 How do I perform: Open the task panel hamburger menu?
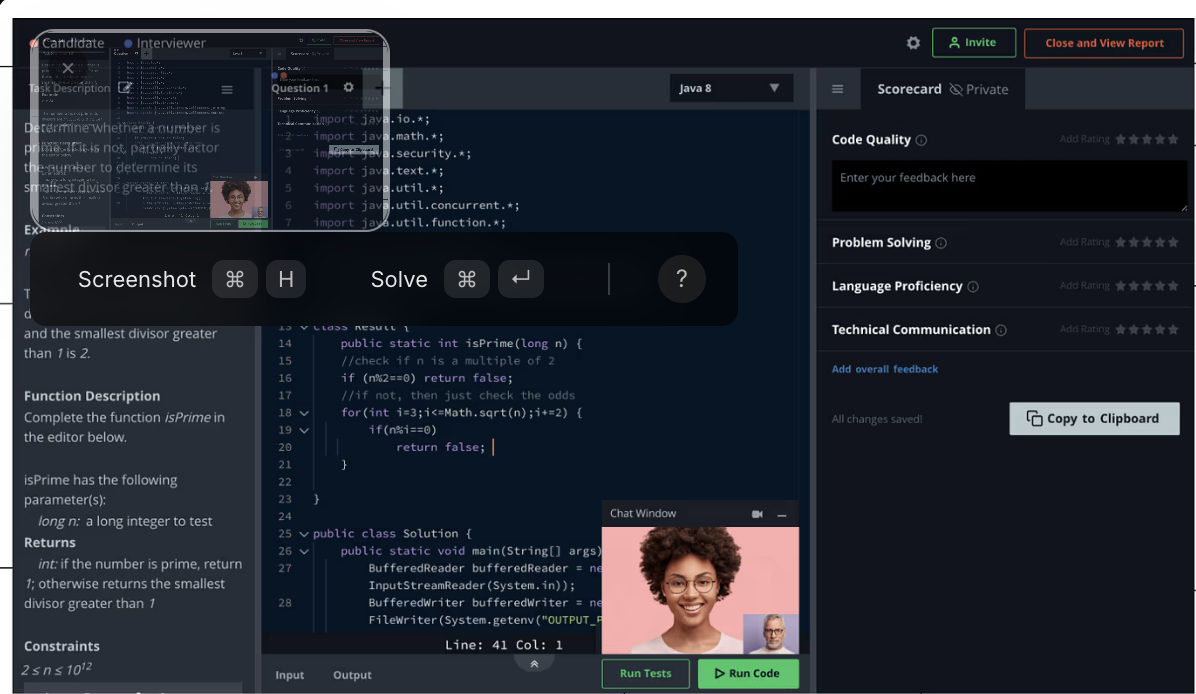(x=227, y=89)
